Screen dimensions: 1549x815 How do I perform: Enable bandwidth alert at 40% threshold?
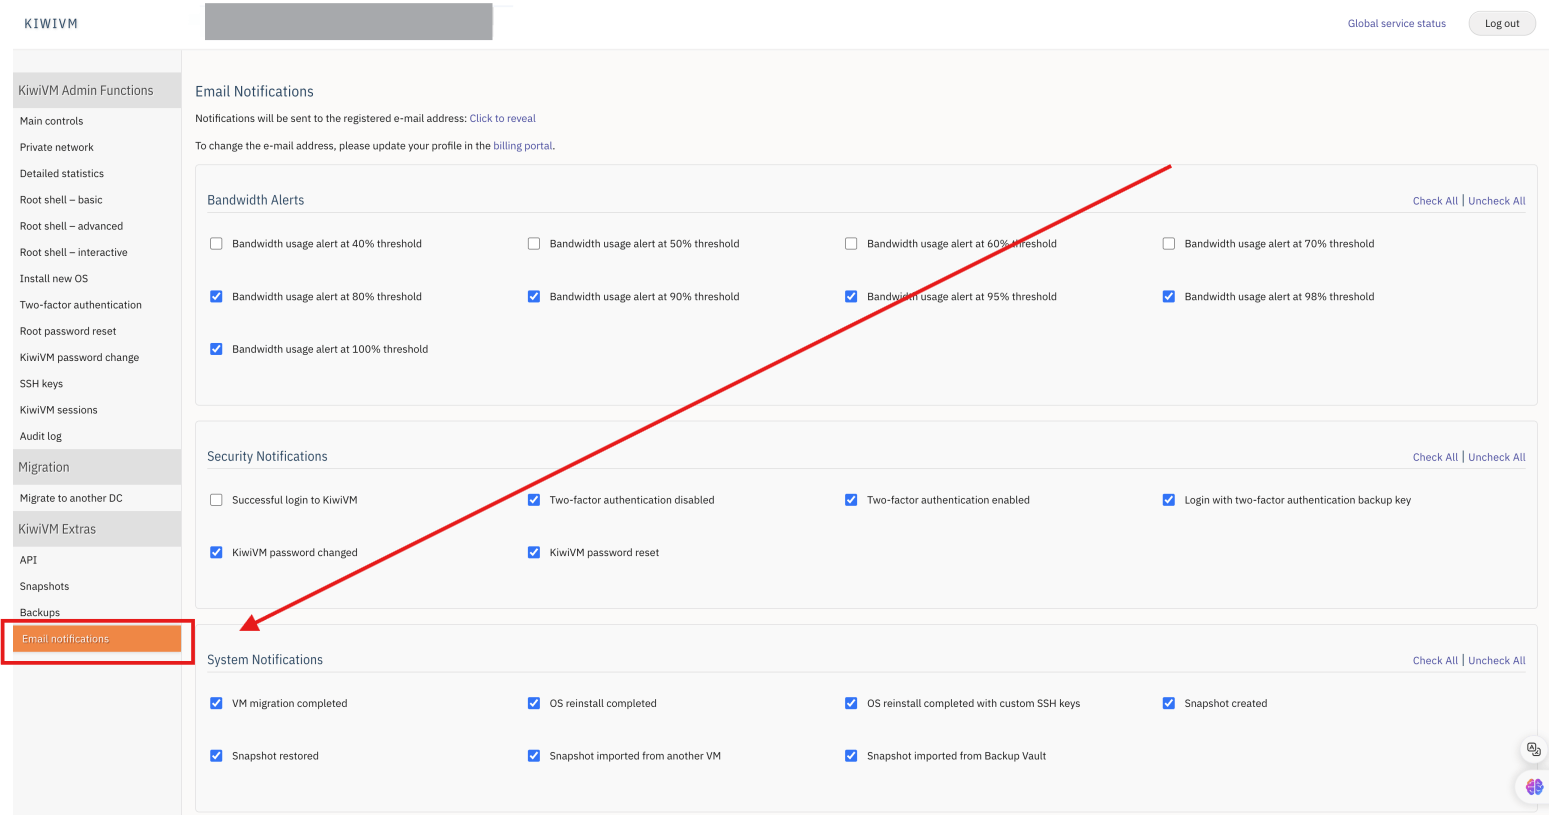click(x=216, y=243)
